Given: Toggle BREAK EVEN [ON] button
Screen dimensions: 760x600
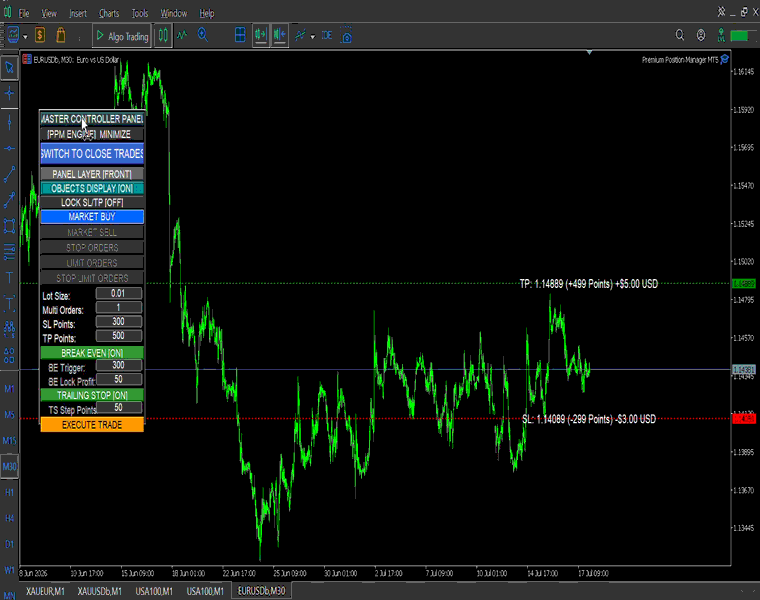Looking at the screenshot, I should point(92,353).
